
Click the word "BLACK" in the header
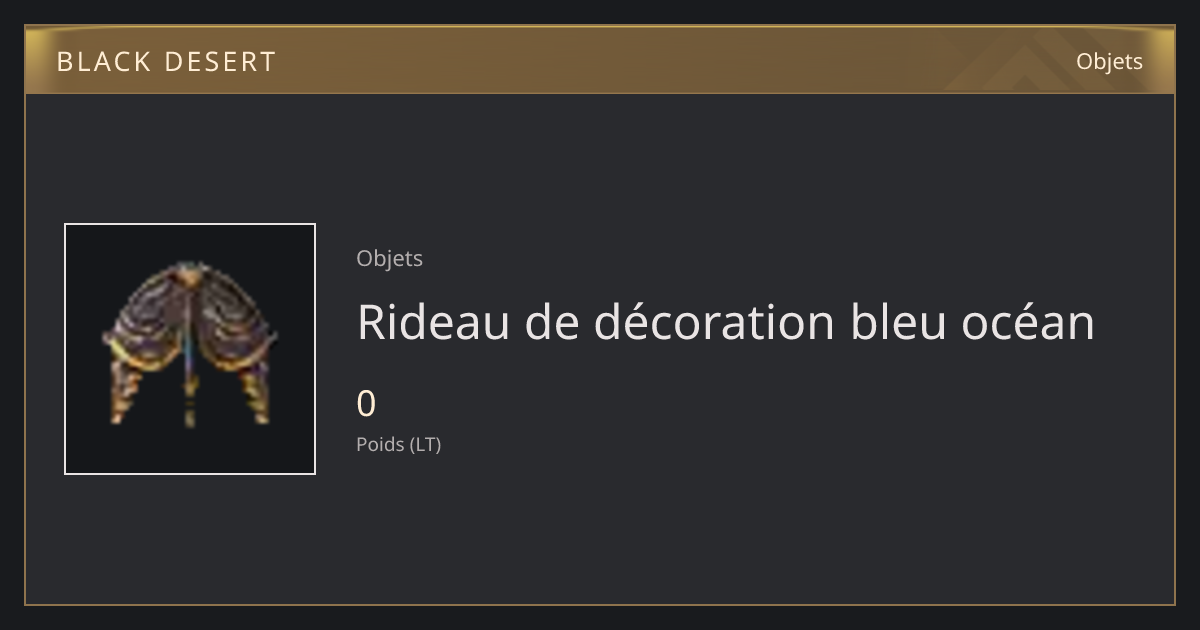[96, 62]
